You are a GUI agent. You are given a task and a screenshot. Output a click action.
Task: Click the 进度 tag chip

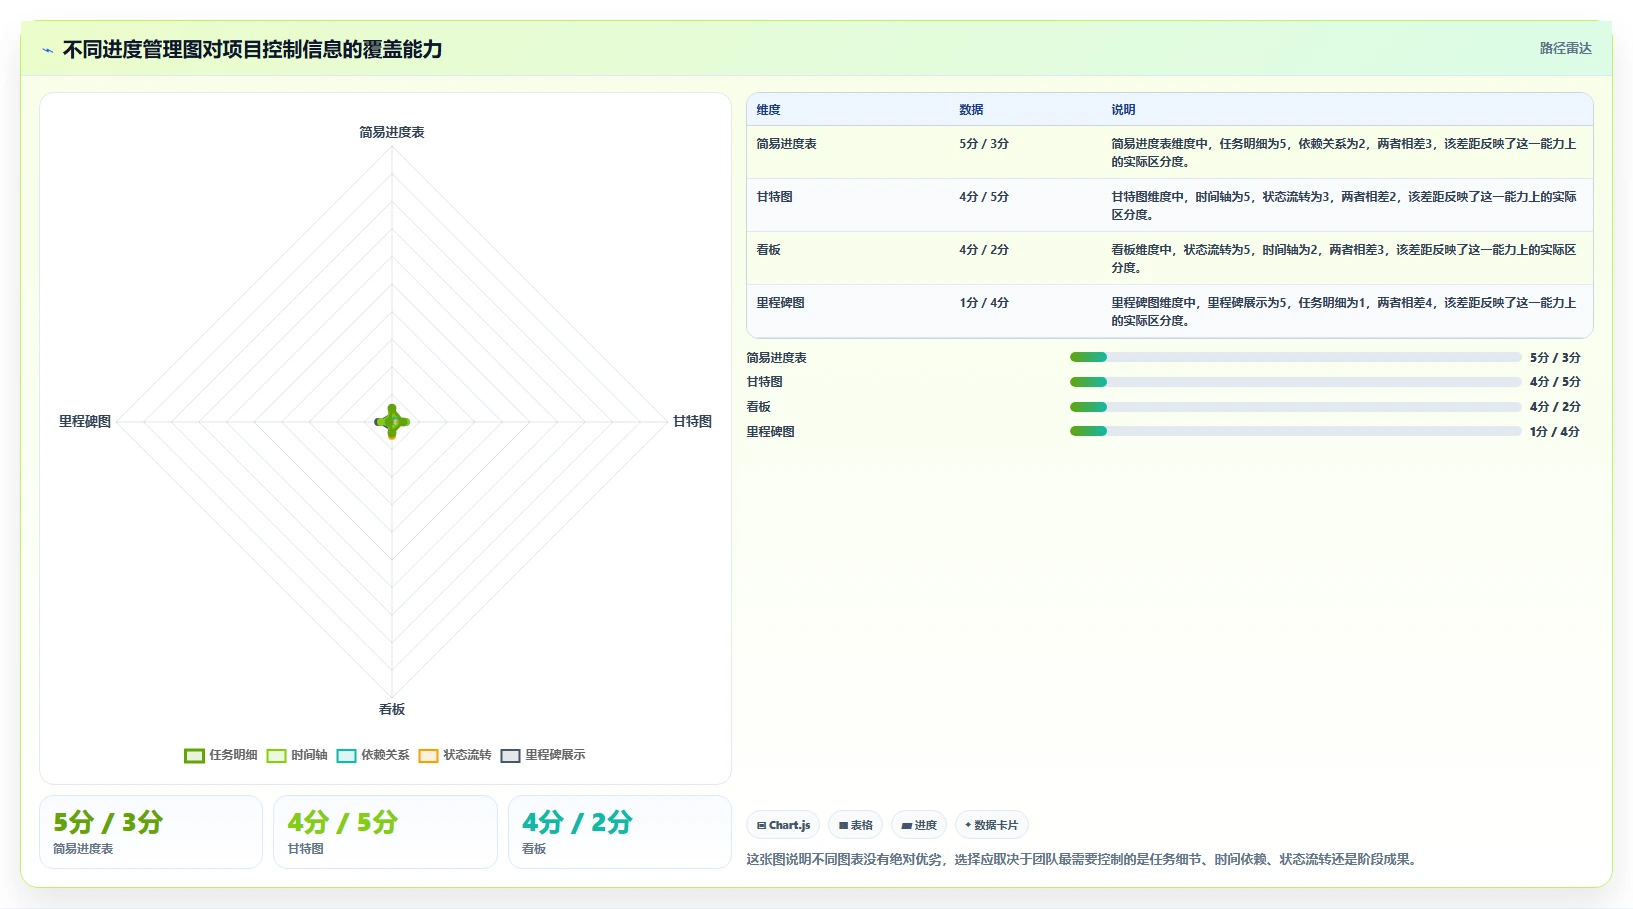click(919, 825)
